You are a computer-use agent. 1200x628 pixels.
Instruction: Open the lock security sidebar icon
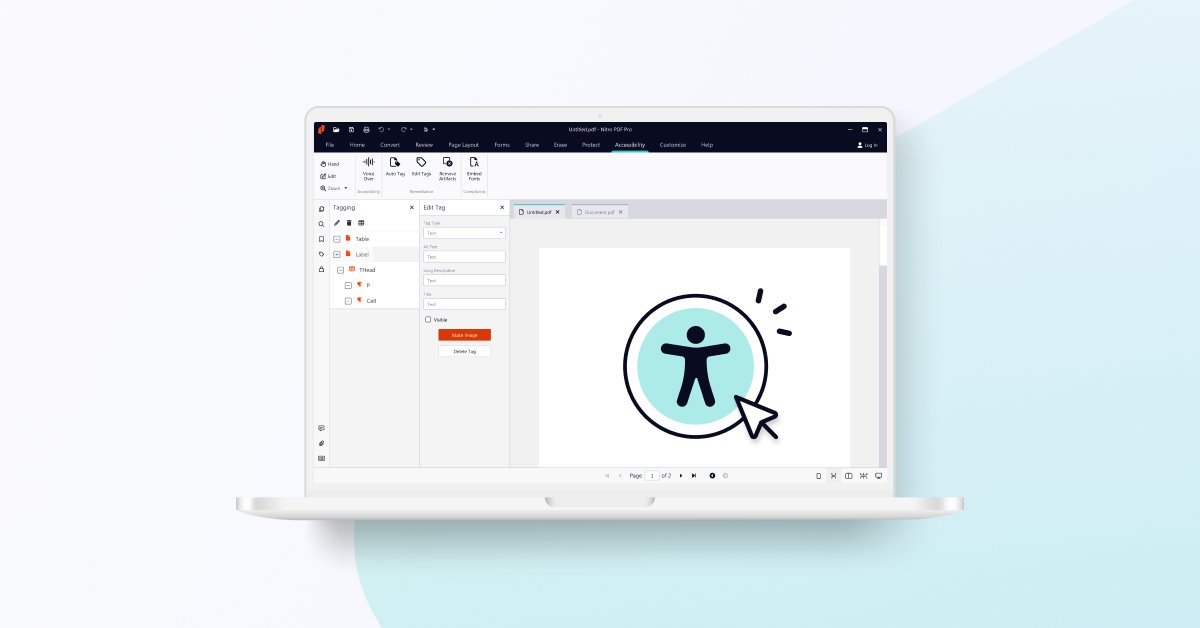pyautogui.click(x=321, y=269)
